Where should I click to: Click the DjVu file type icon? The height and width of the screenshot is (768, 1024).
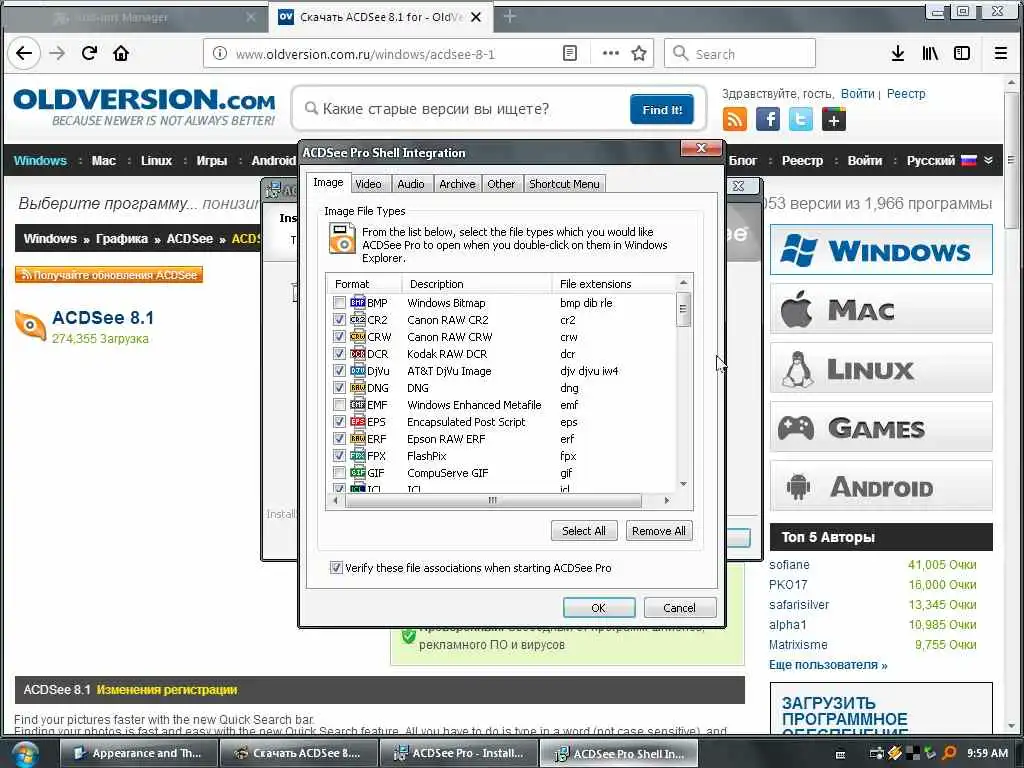click(x=357, y=370)
